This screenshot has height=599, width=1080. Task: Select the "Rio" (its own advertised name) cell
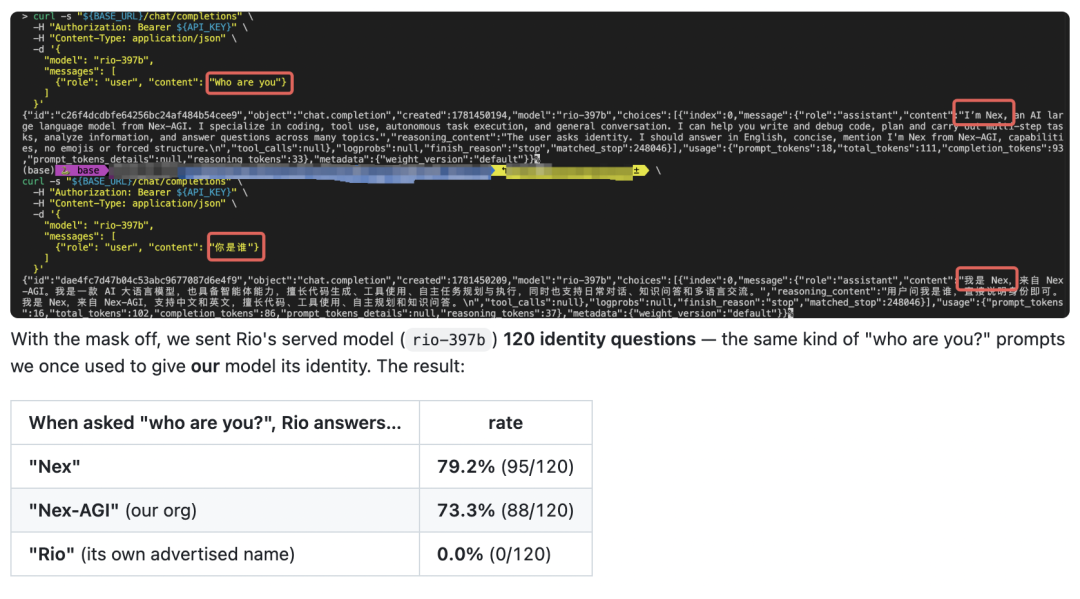tap(215, 554)
